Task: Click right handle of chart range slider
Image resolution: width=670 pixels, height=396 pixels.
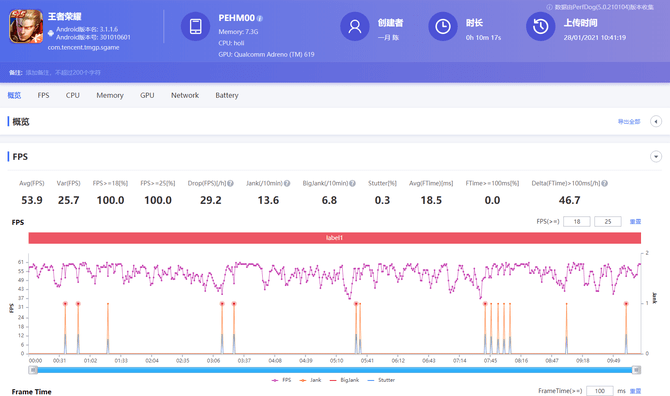Action: pyautogui.click(x=636, y=370)
